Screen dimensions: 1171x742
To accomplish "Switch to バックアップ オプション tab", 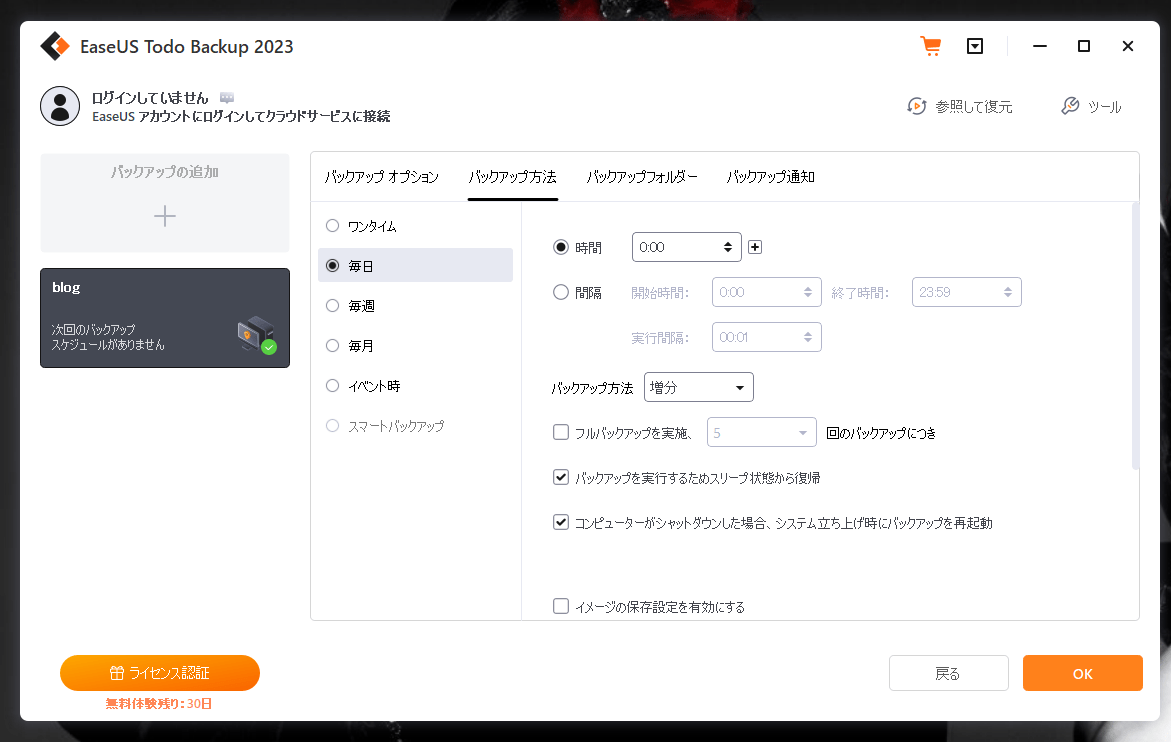I will (381, 177).
